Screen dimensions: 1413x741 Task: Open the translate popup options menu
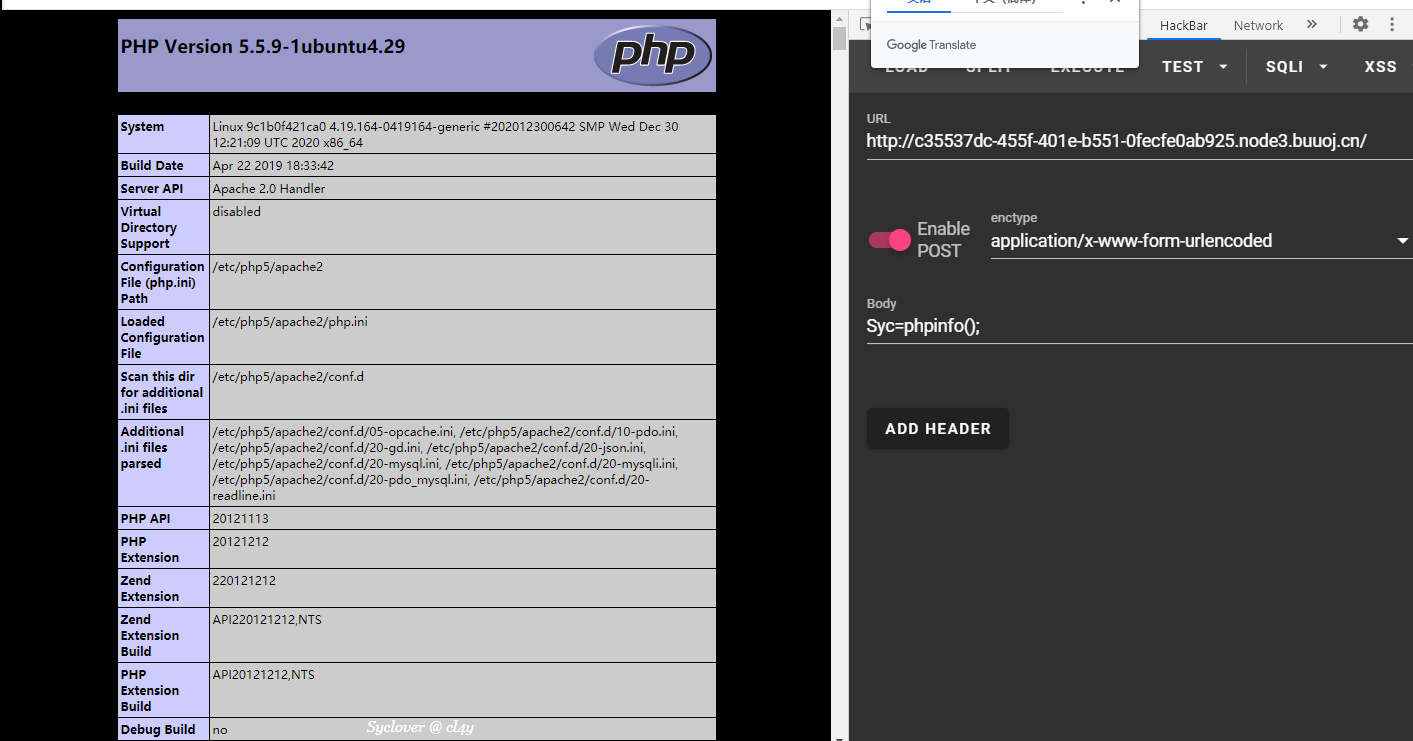tap(1083, 2)
